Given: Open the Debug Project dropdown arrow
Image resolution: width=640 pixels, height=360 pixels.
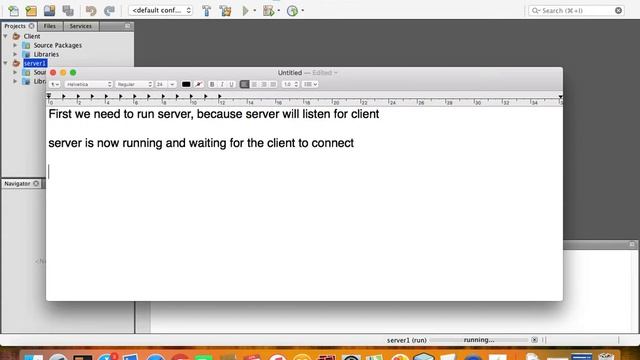Looking at the screenshot, I should coord(279,11).
